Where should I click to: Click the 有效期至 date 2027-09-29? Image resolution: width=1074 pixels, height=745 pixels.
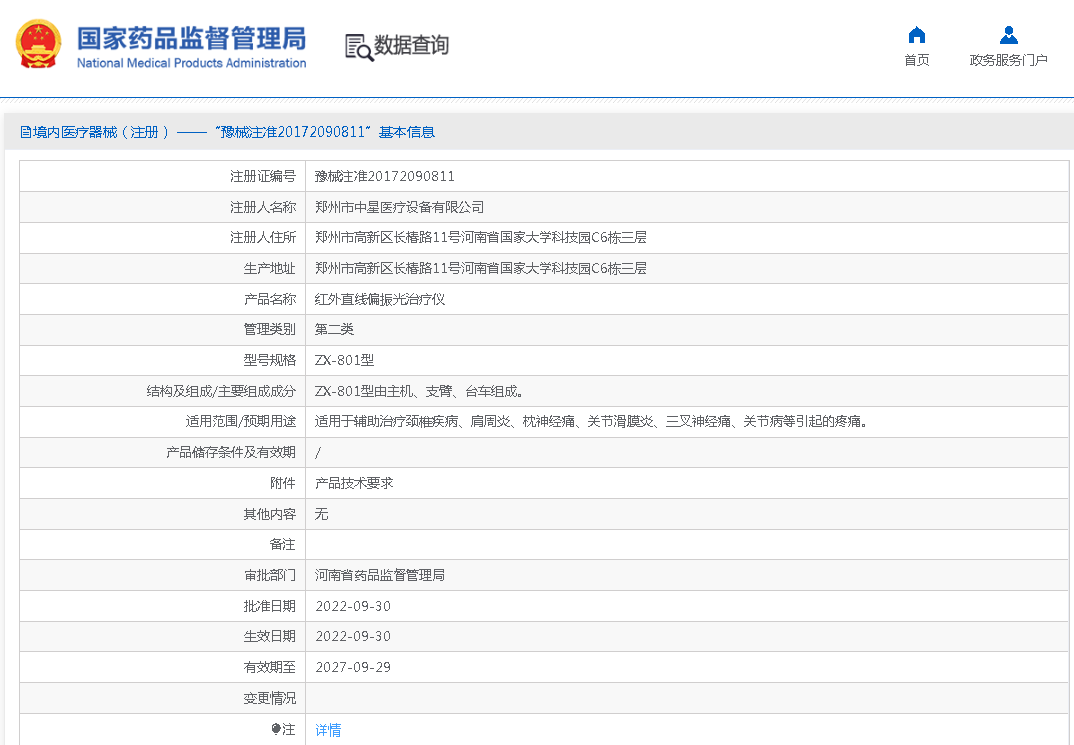click(x=352, y=667)
